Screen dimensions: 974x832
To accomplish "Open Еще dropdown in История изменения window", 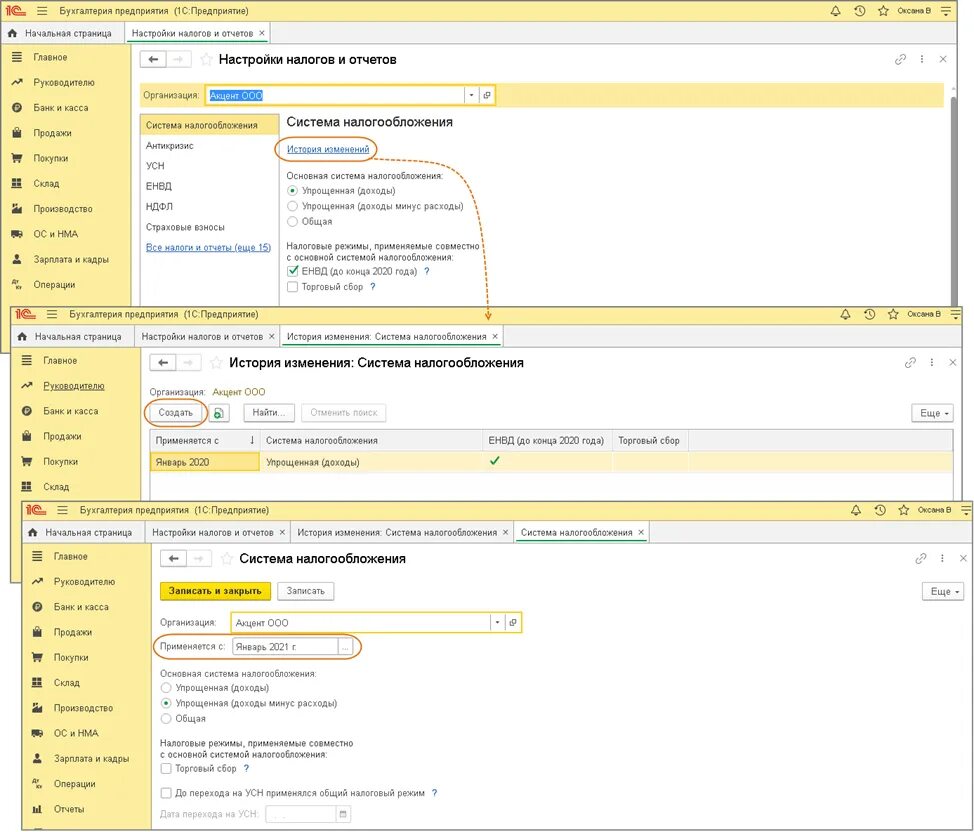I will [x=932, y=413].
